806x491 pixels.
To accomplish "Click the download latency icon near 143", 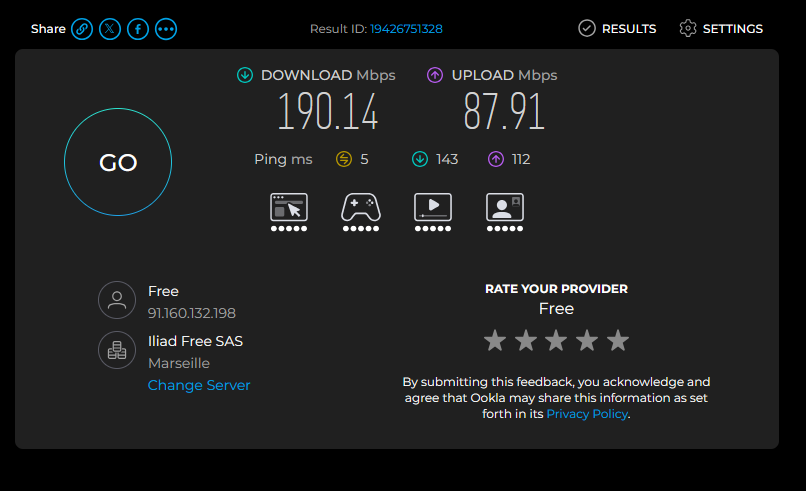I will [x=420, y=159].
